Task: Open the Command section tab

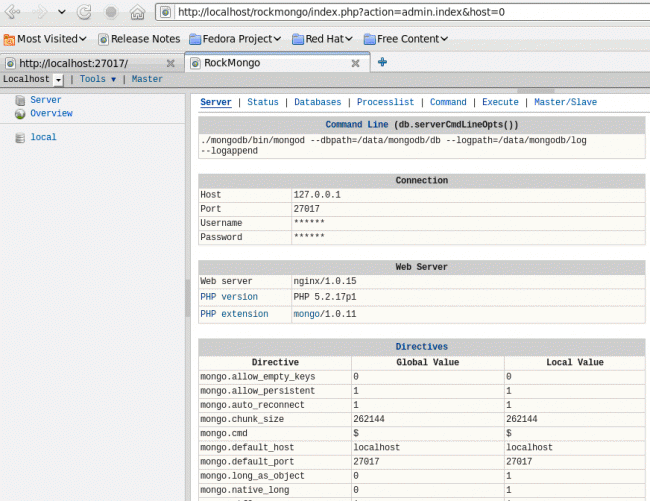Action: (448, 102)
